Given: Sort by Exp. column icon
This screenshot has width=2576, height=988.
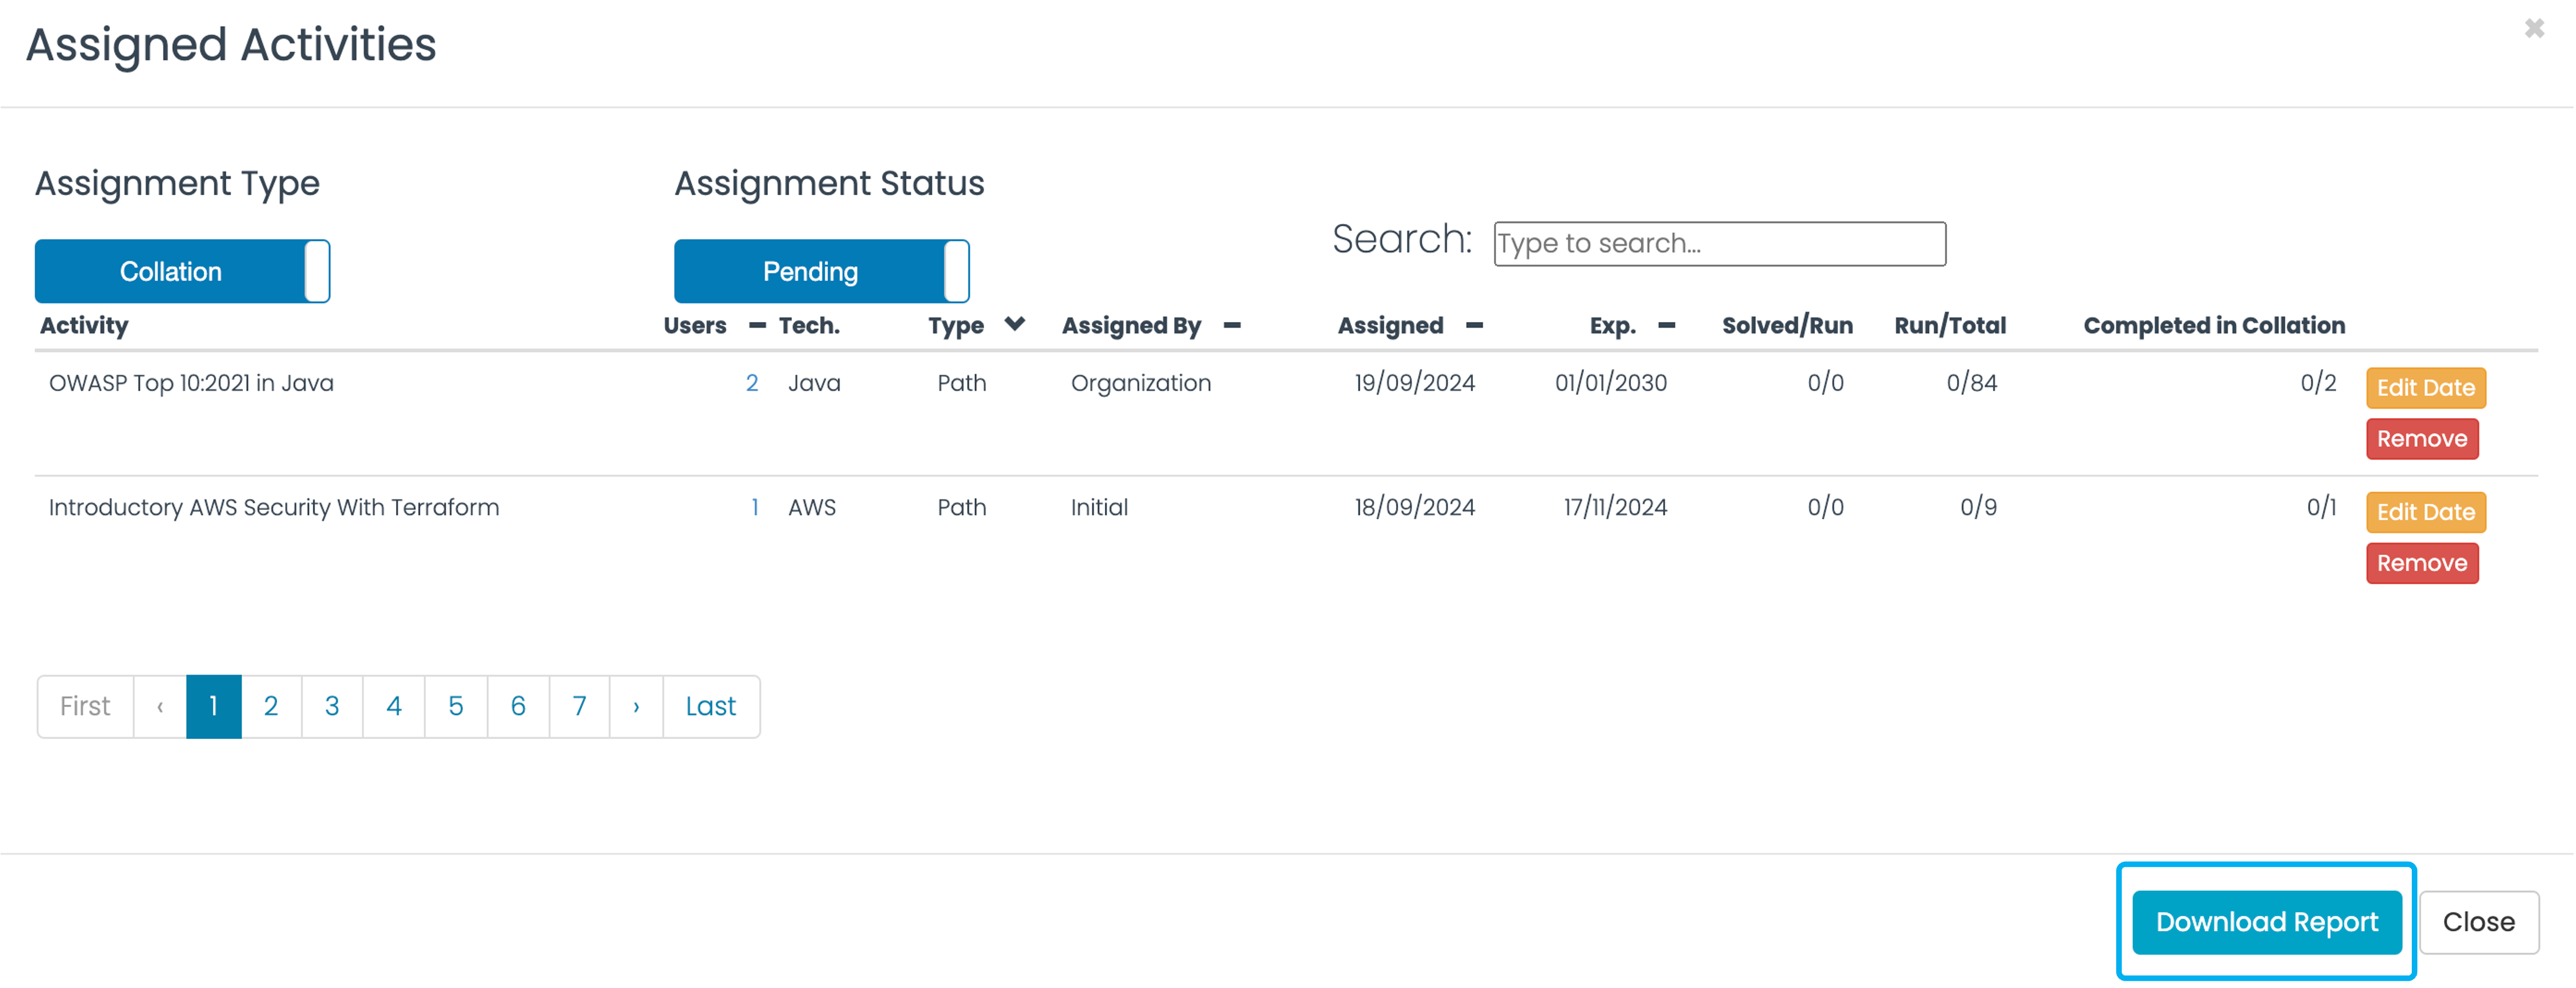Looking at the screenshot, I should coord(1666,325).
